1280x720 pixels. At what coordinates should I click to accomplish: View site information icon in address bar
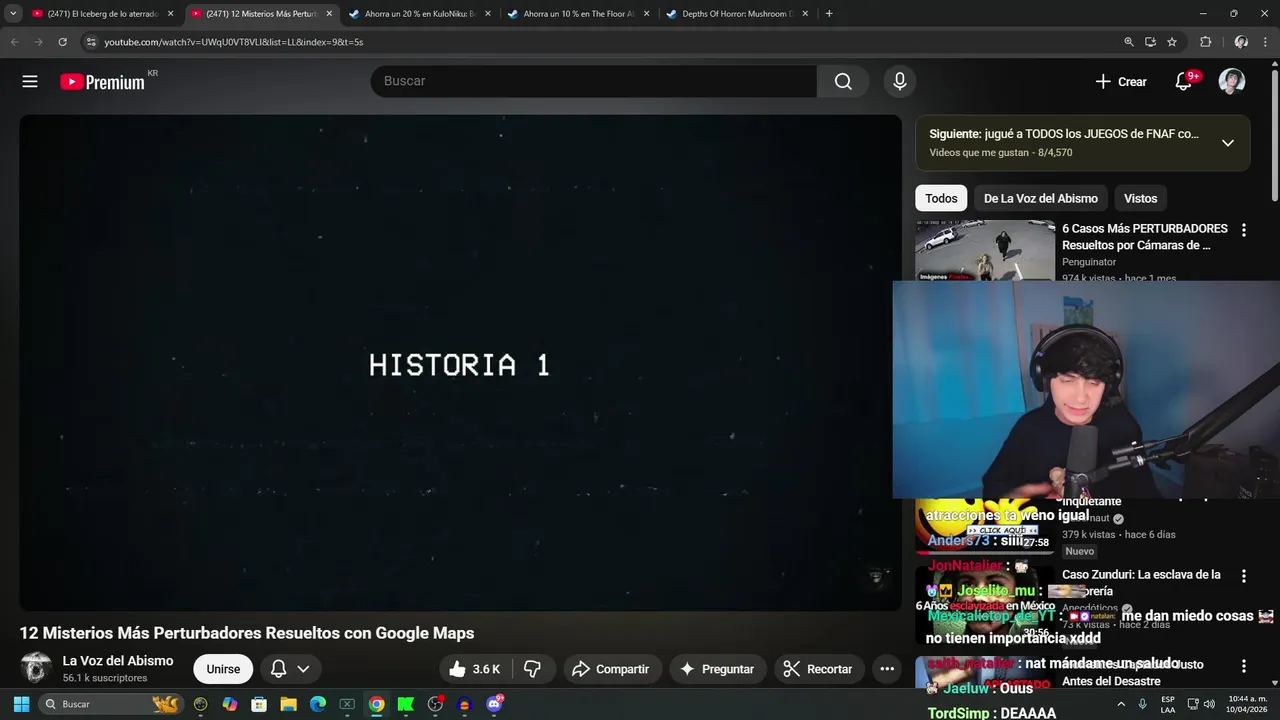tap(91, 42)
